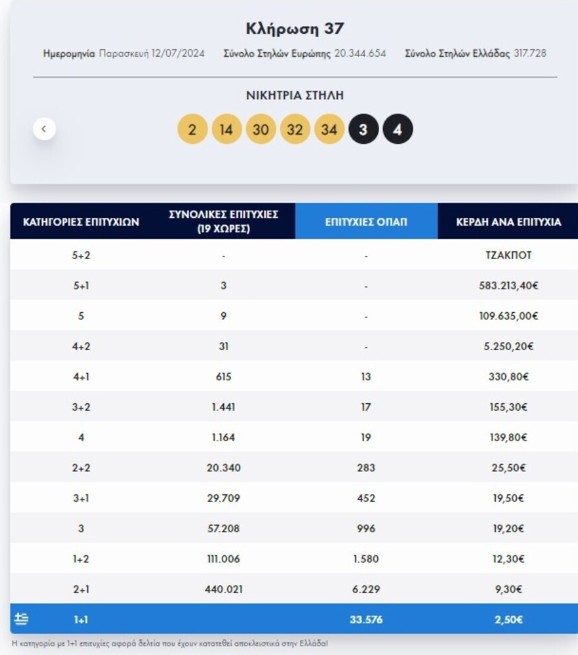Select the yellow ball number 34
This screenshot has height=655, width=578.
click(x=329, y=129)
